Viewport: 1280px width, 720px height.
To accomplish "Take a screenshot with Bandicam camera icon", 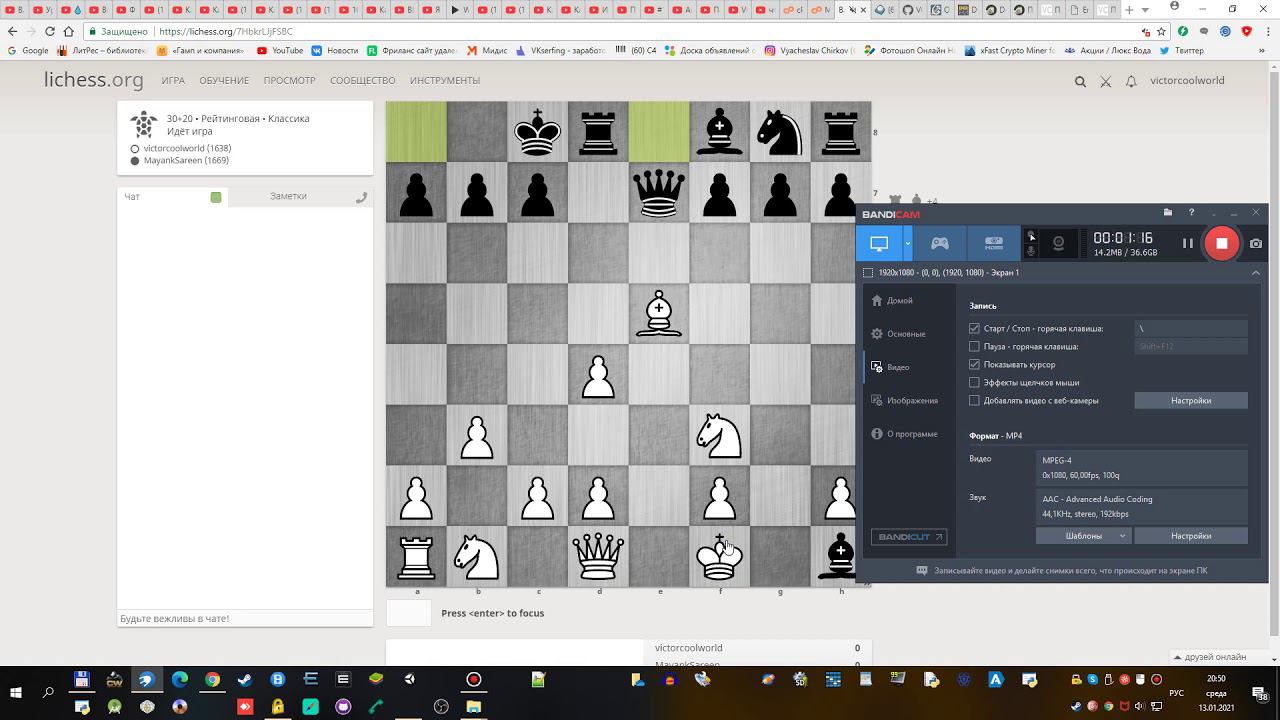I will (1256, 243).
